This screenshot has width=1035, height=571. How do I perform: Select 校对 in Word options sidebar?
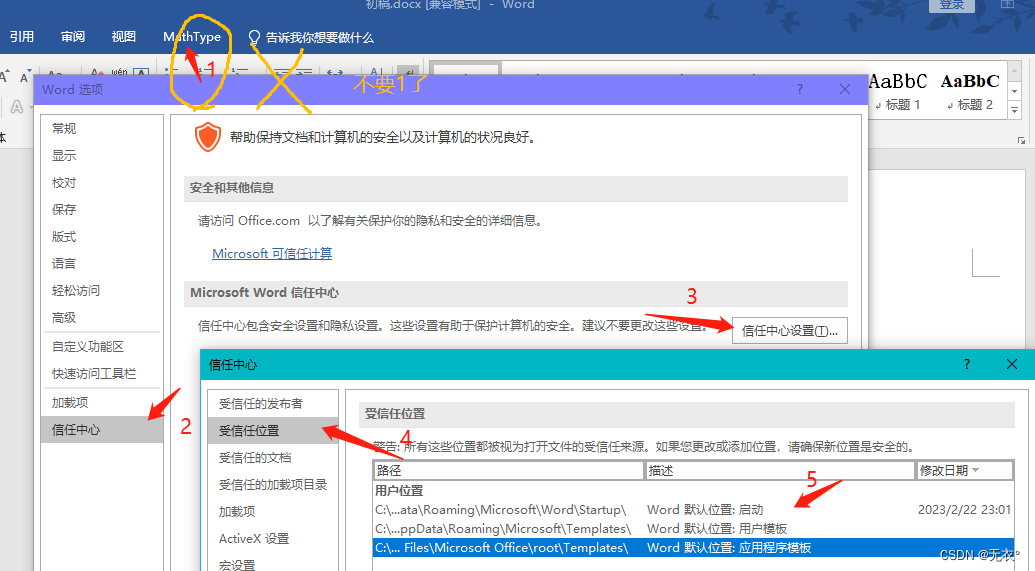tap(102, 183)
